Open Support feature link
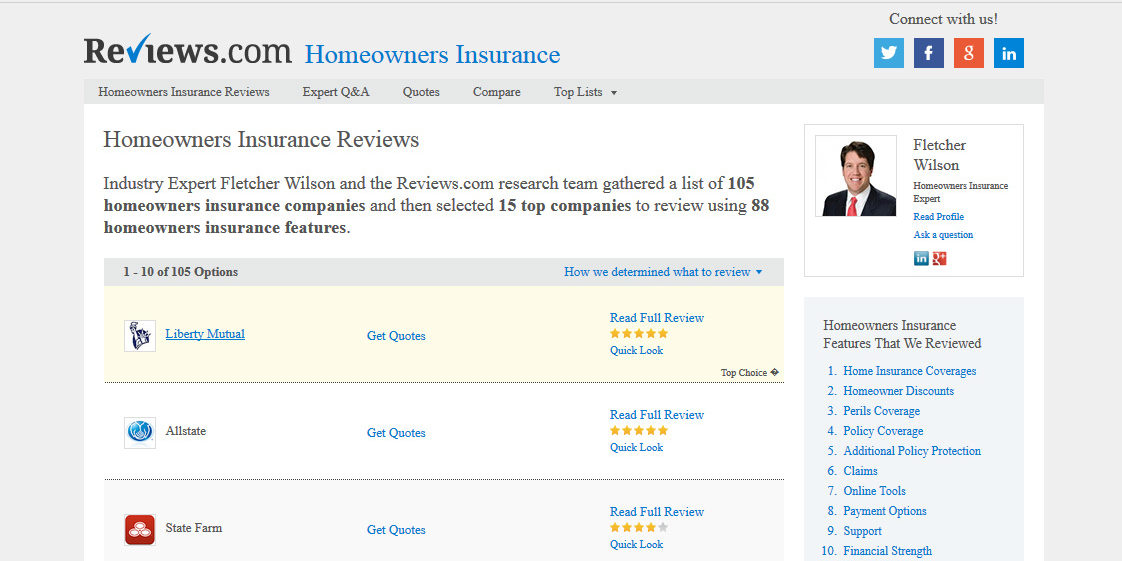This screenshot has height=561, width=1122. (x=862, y=531)
